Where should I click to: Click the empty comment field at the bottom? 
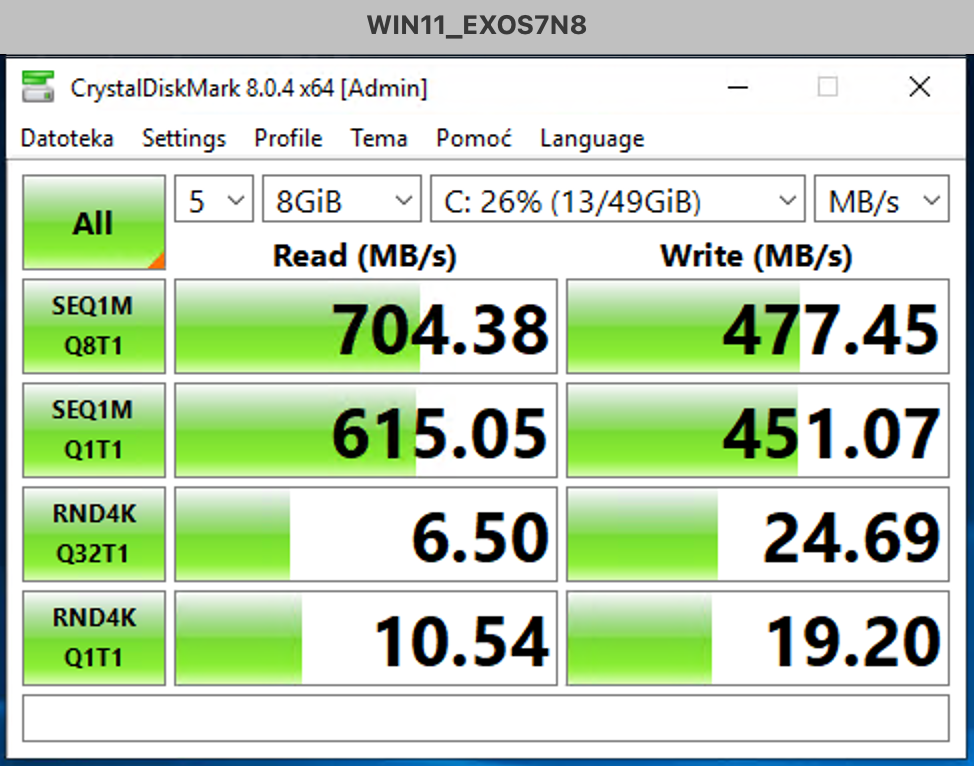tap(486, 718)
